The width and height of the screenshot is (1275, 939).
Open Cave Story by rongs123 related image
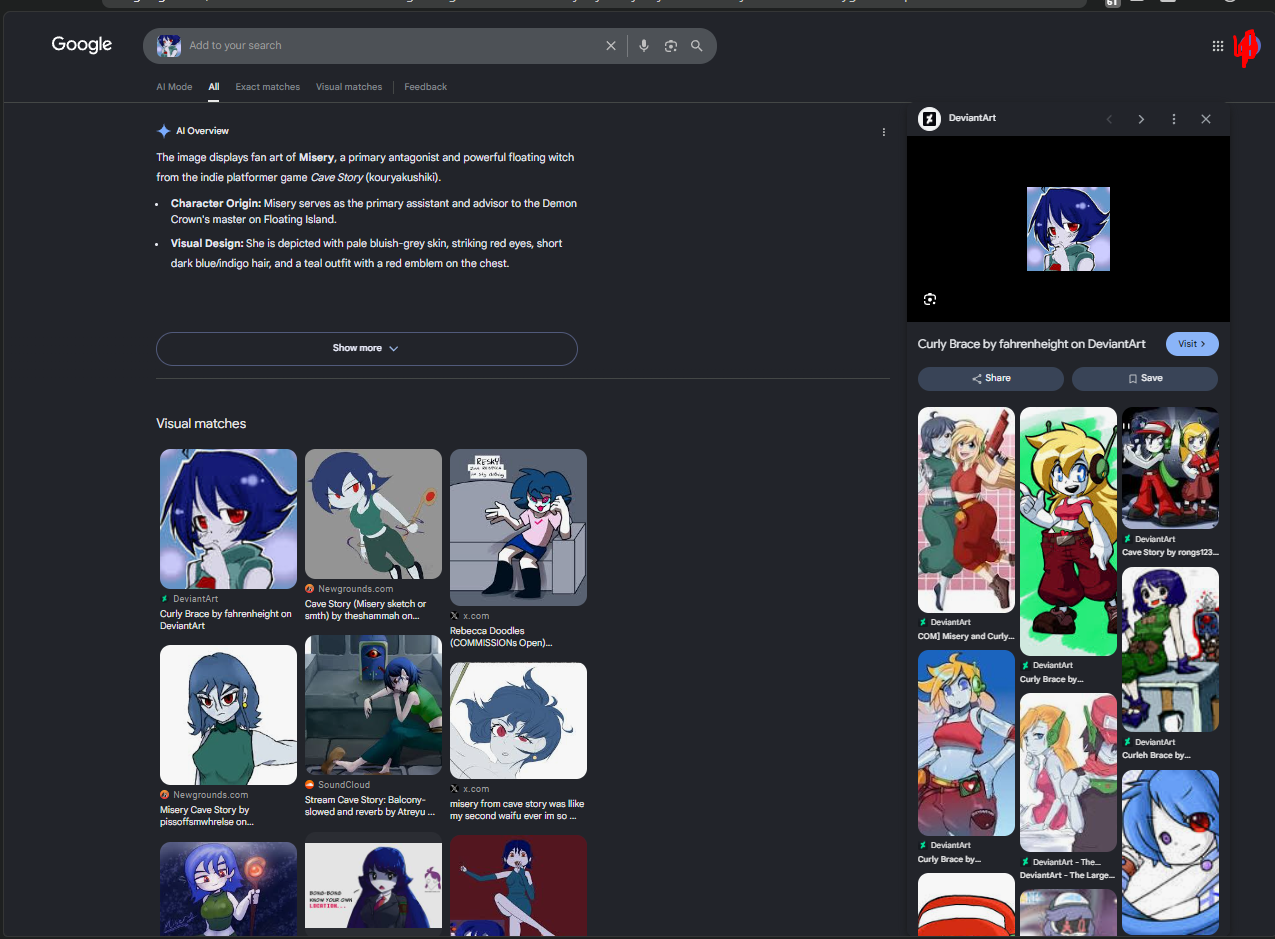pyautogui.click(x=1170, y=468)
